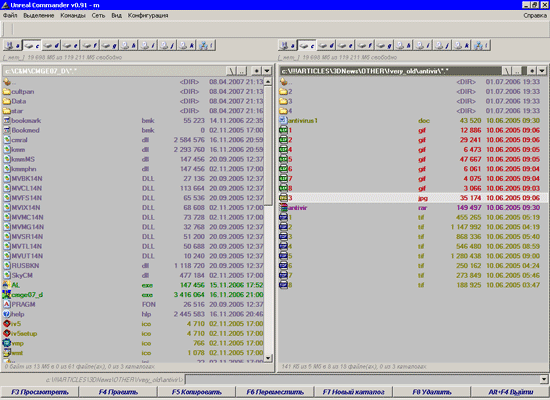Open favorites asterisk button in left panel
The width and height of the screenshot is (550, 400).
[x=257, y=71]
